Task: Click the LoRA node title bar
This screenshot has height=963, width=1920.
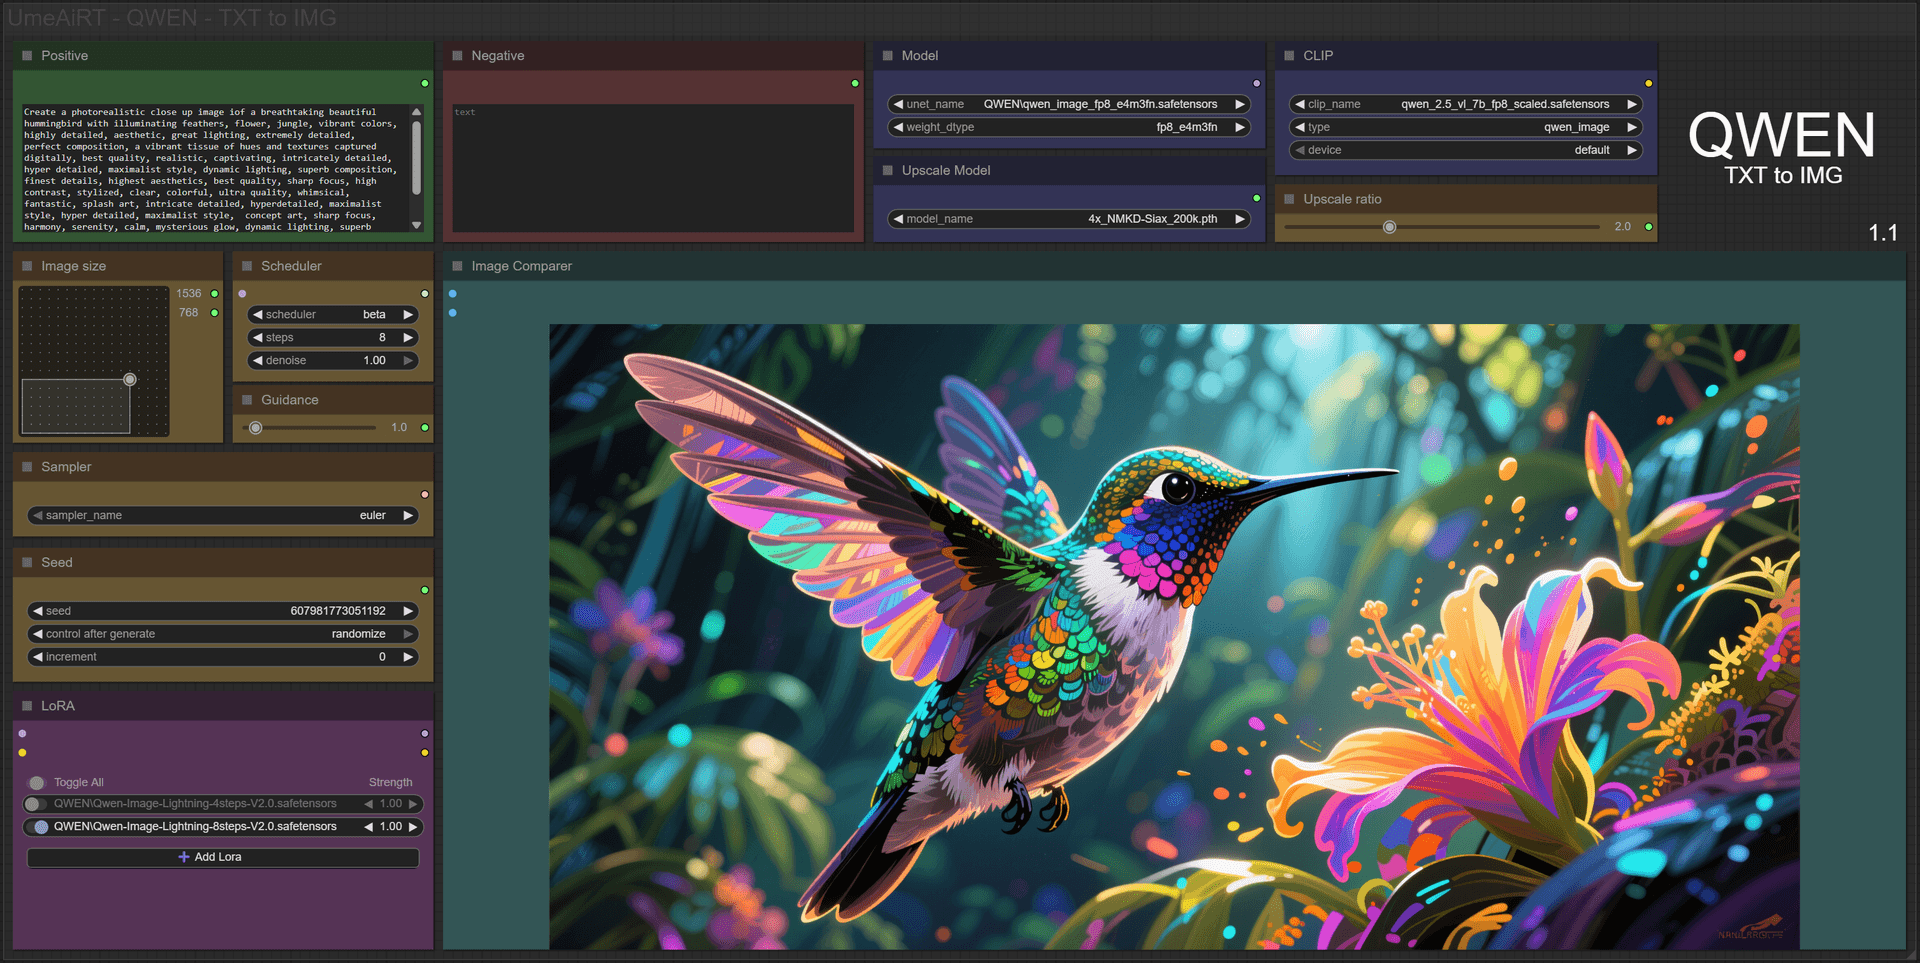Action: point(223,706)
